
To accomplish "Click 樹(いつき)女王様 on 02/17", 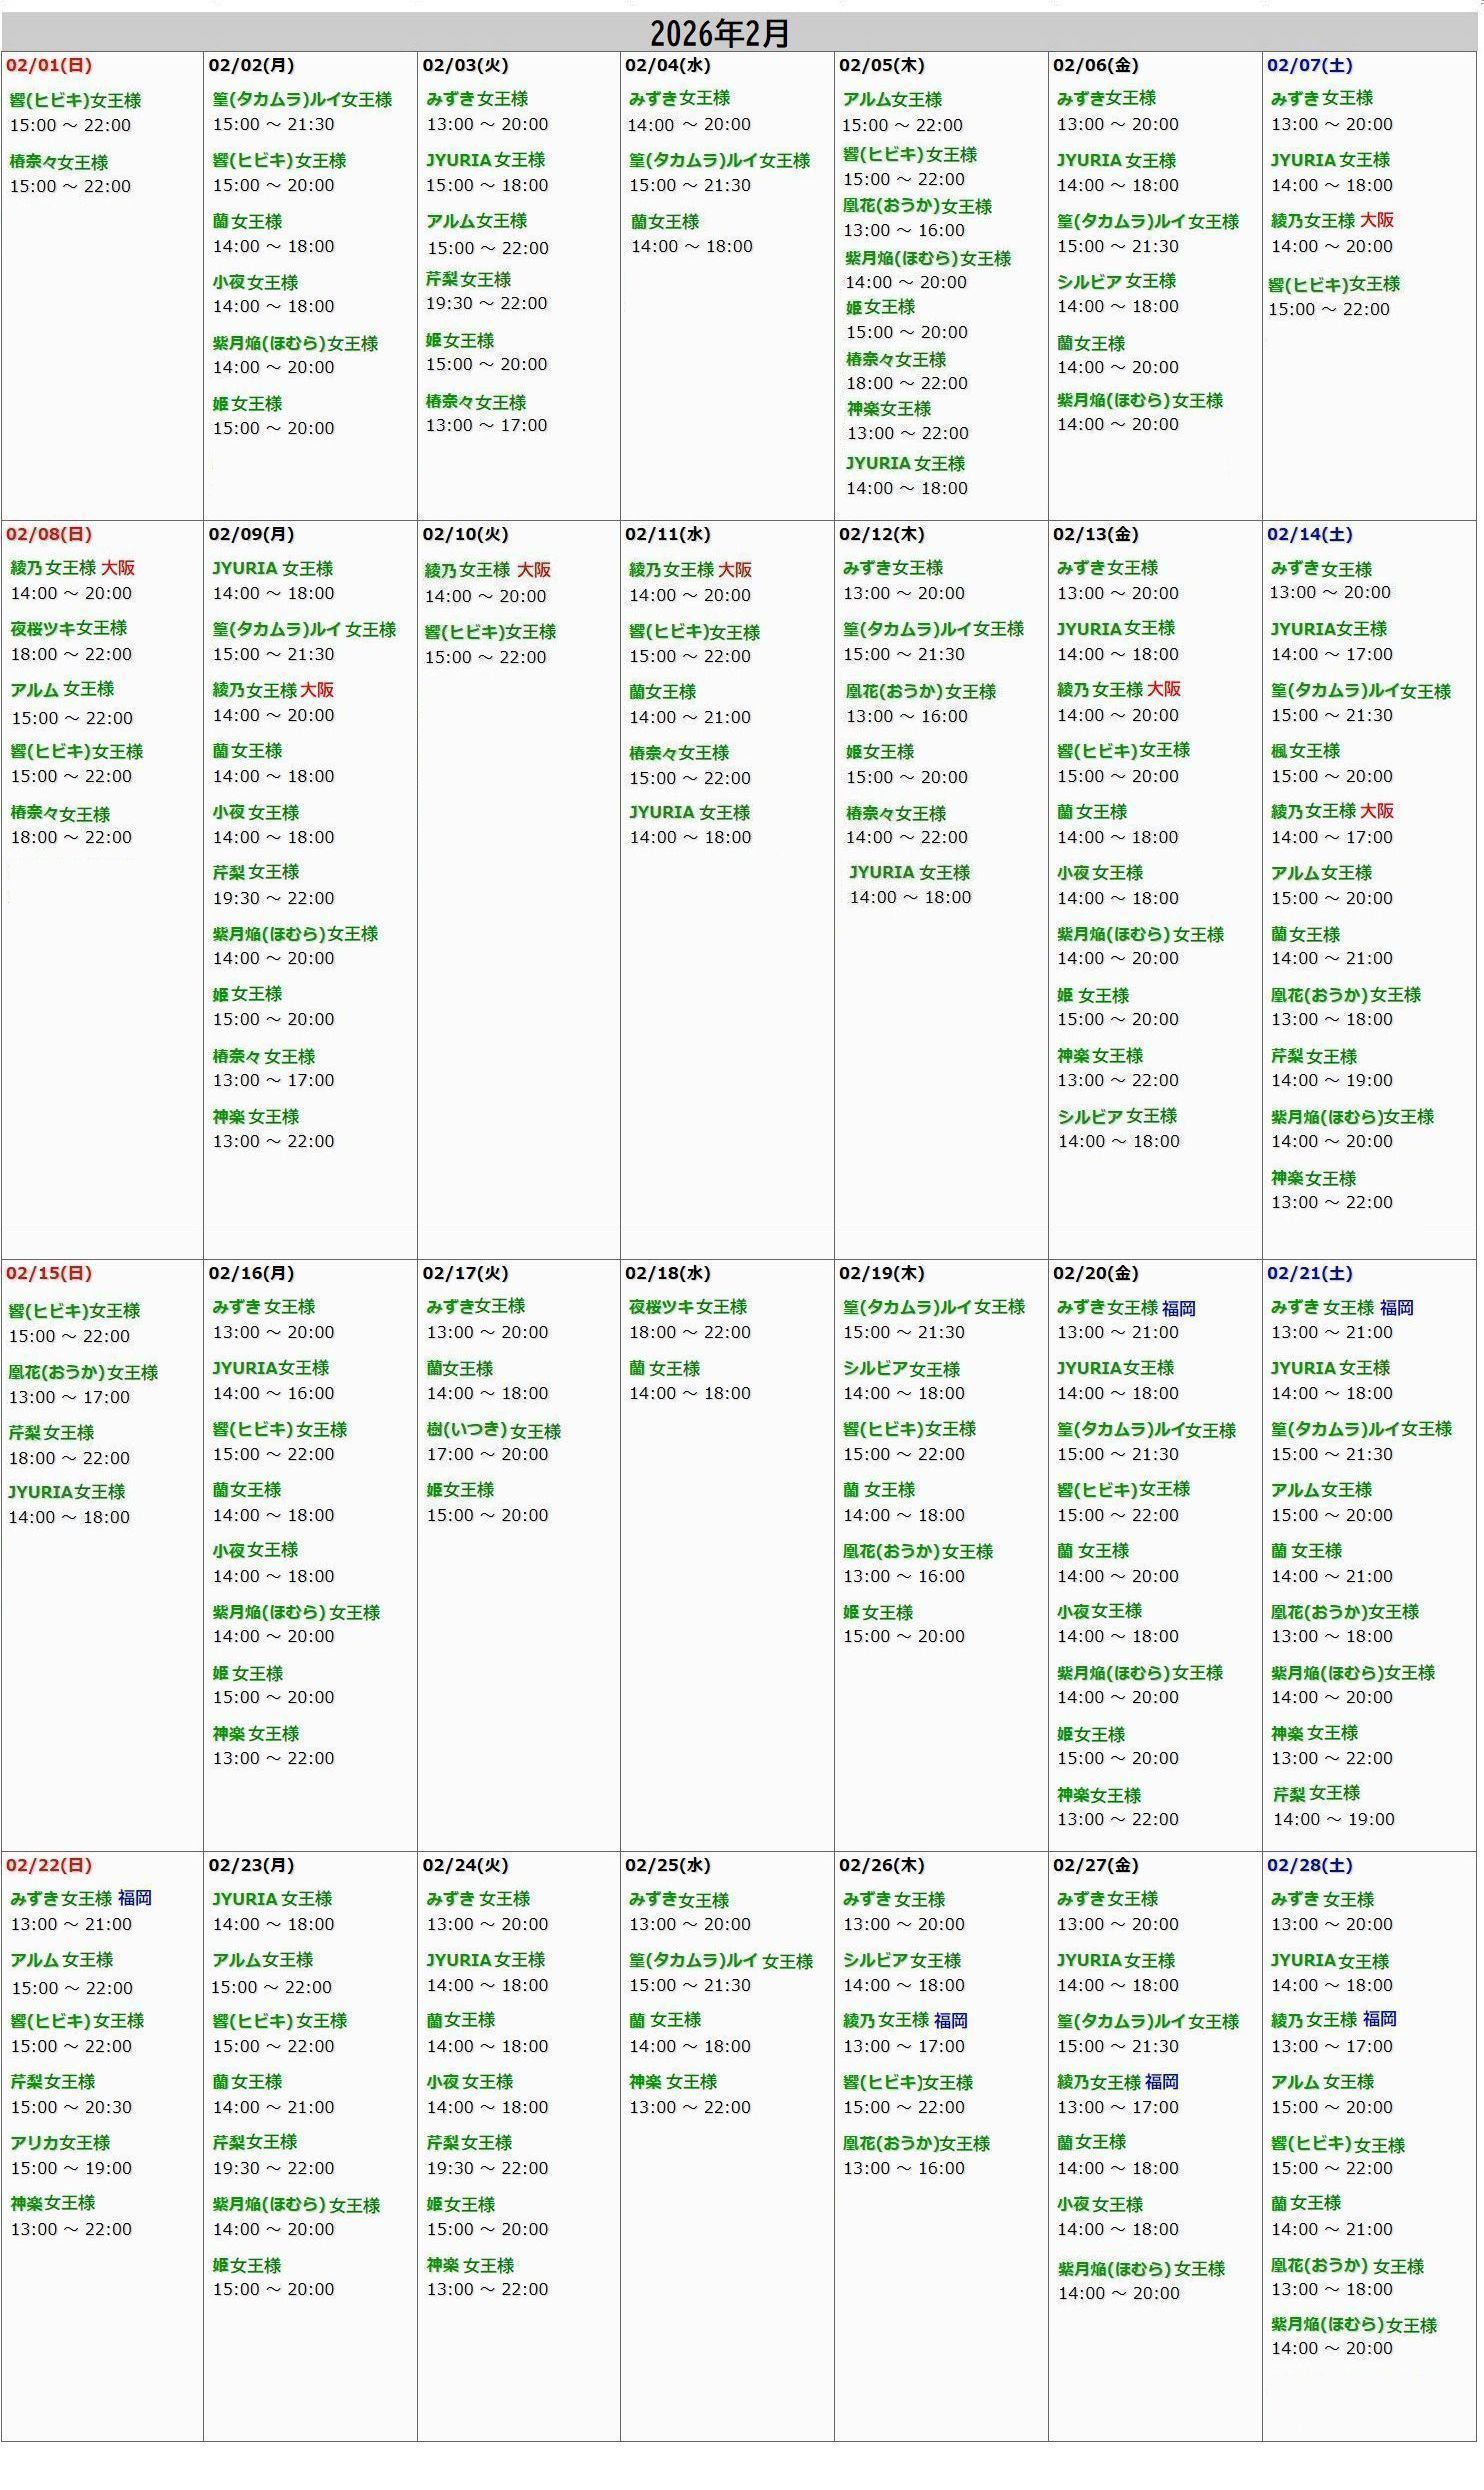I will point(493,1431).
